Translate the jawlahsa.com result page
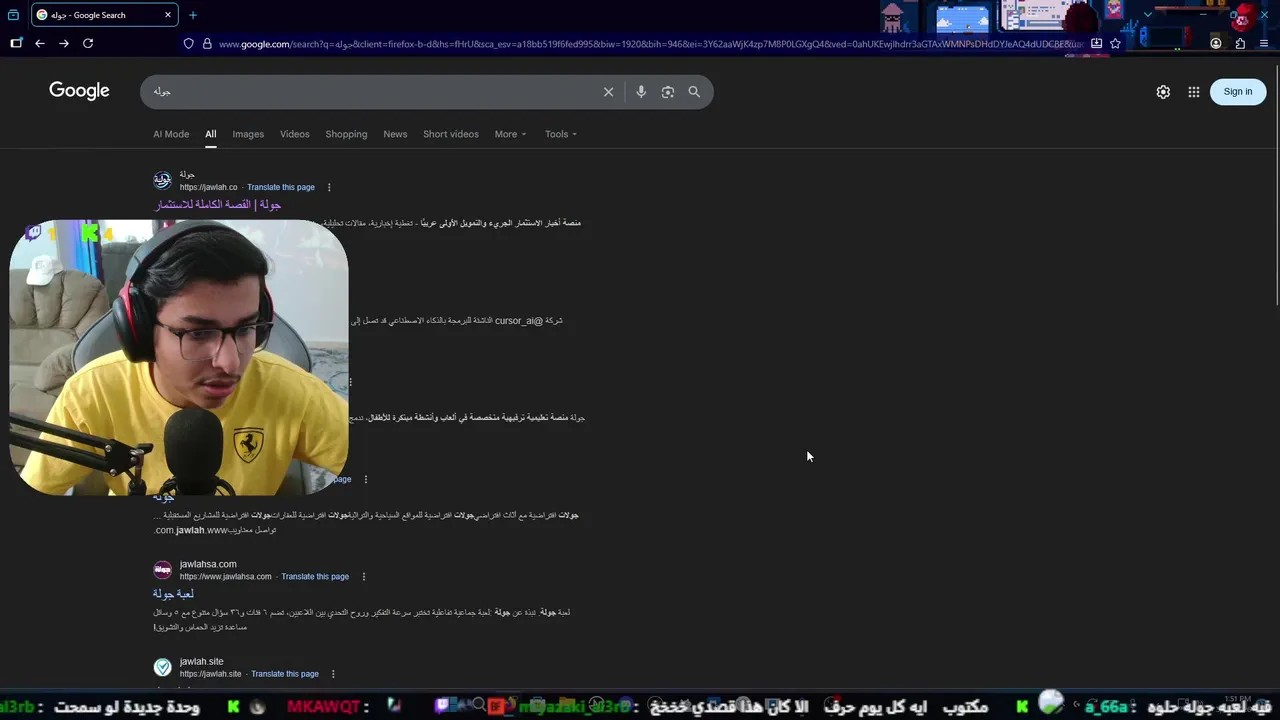 pos(315,577)
